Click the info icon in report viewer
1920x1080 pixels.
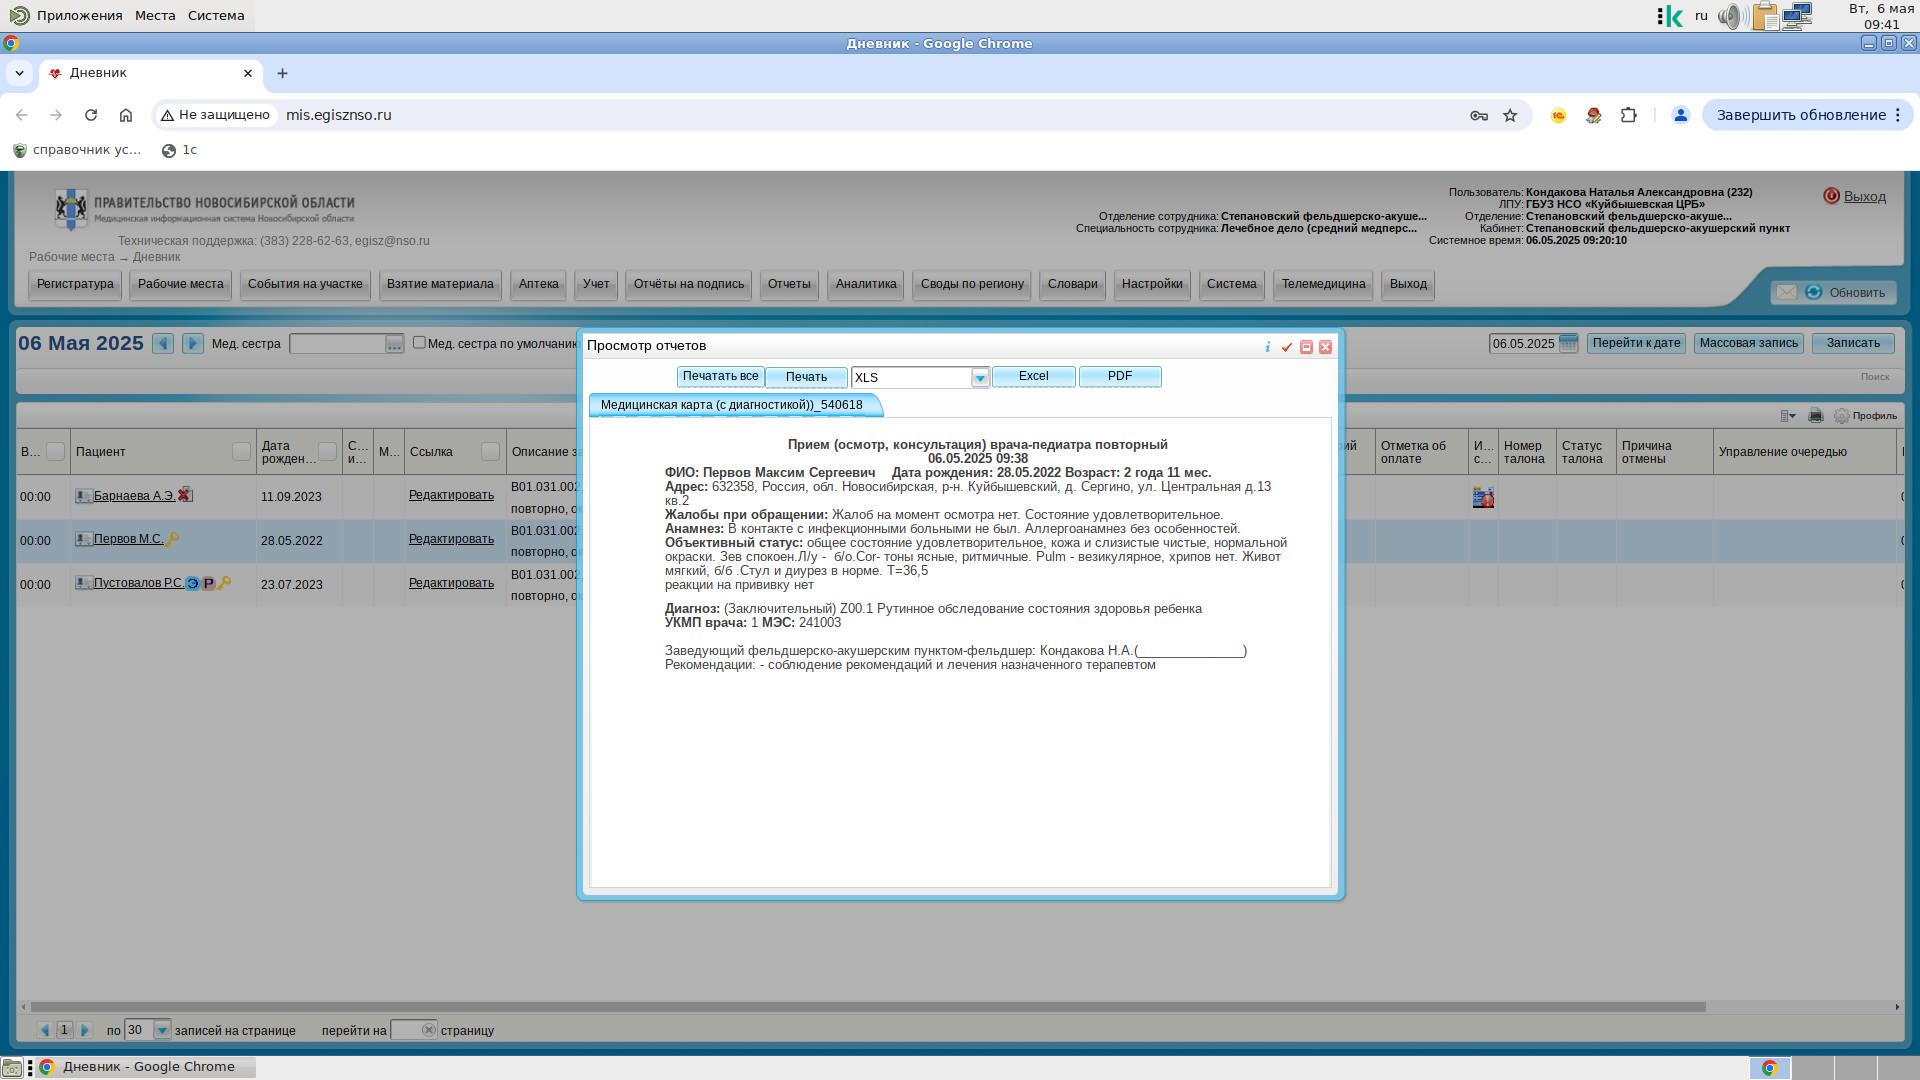click(1268, 347)
